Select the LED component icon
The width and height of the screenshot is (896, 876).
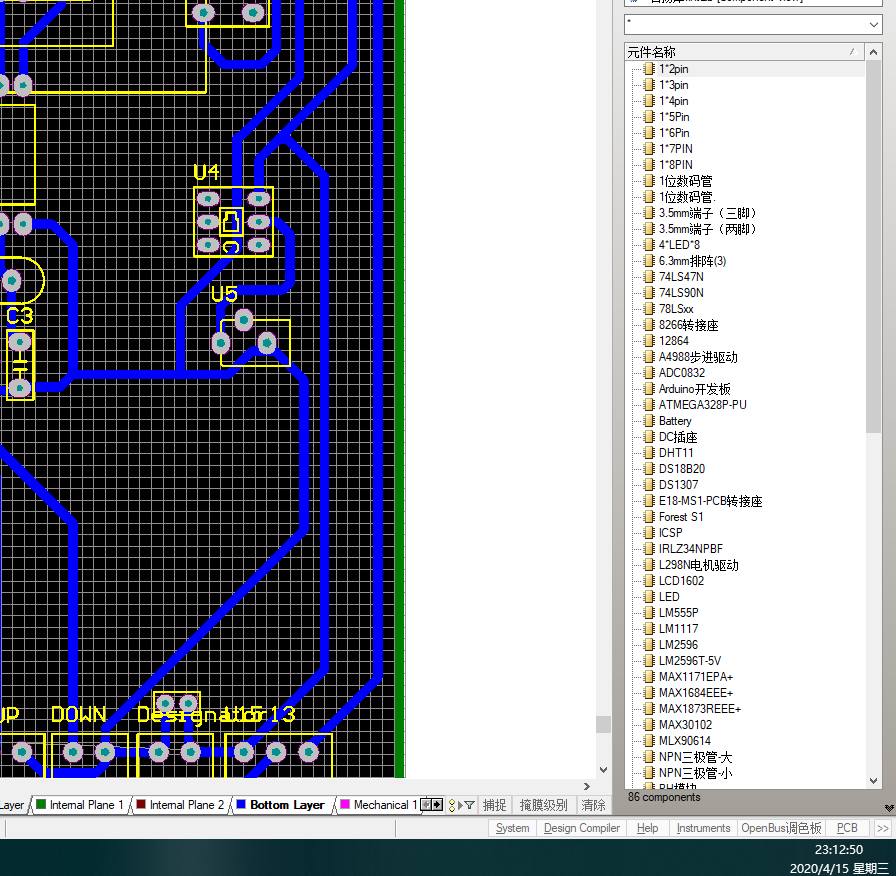point(648,597)
